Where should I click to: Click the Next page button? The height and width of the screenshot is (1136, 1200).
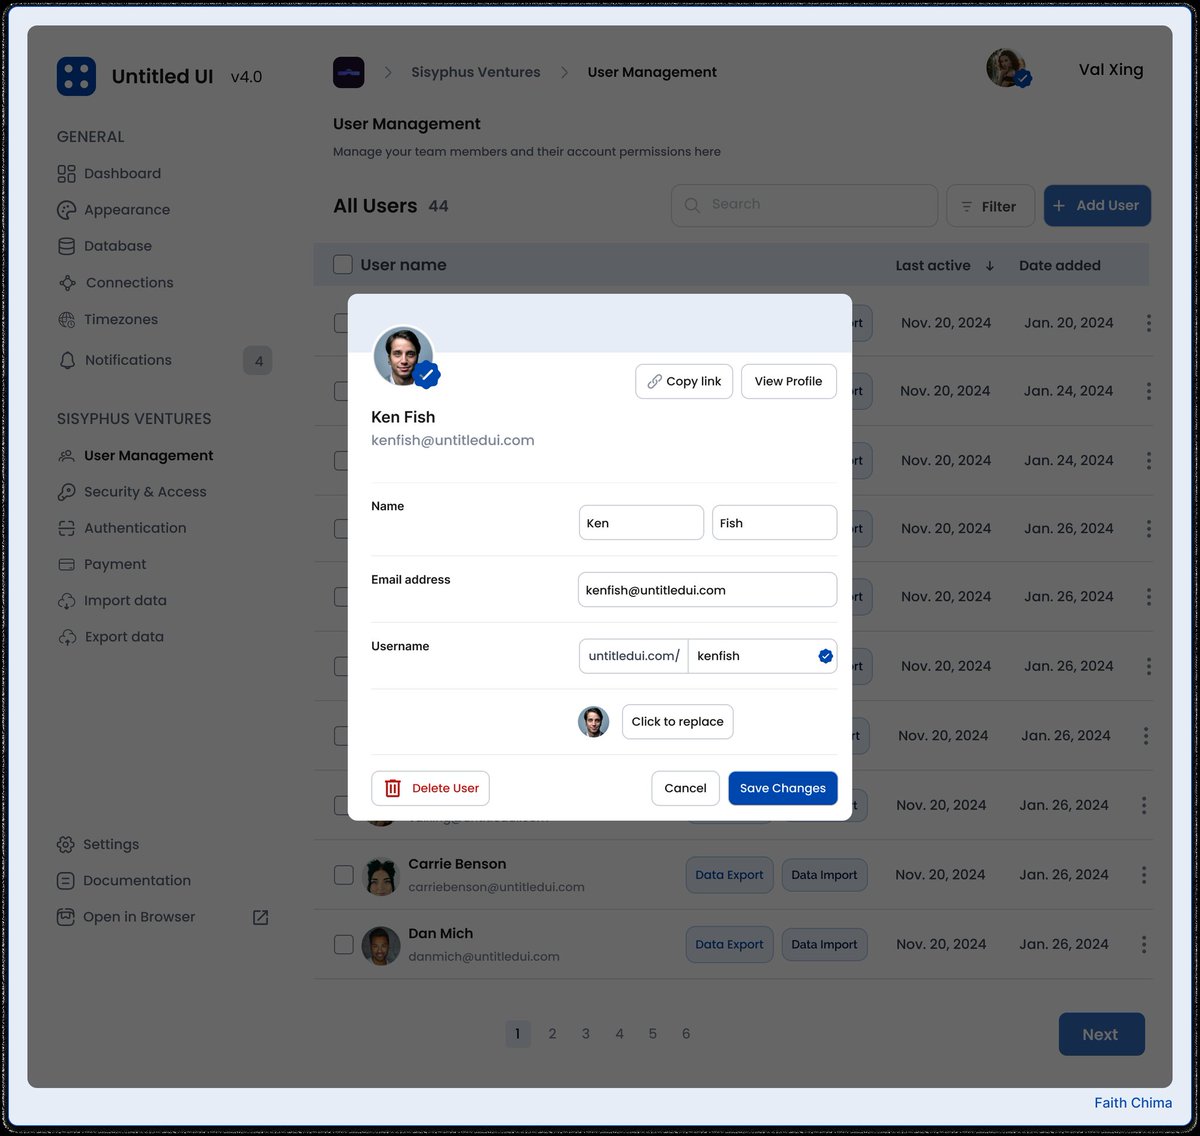(1101, 1035)
